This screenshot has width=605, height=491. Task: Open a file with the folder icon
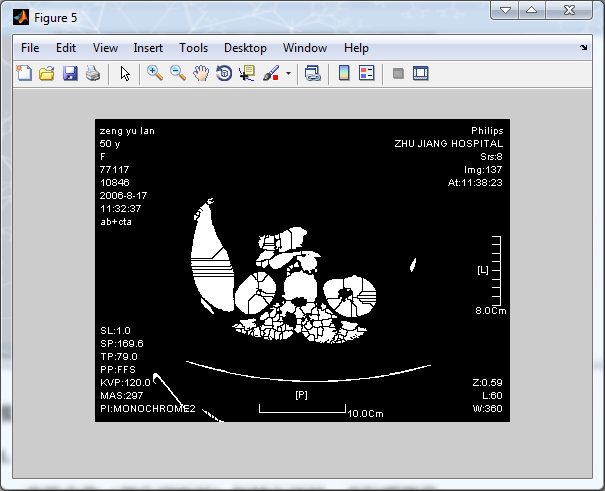pos(46,73)
